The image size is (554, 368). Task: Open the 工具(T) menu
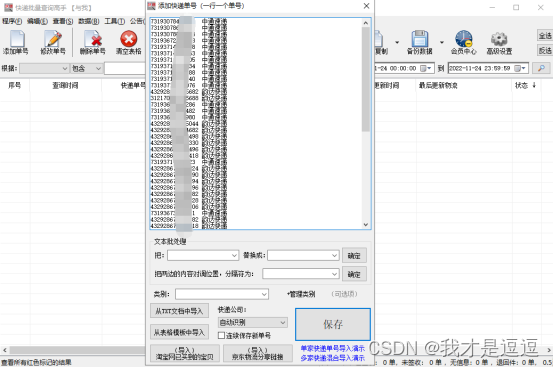coord(114,22)
